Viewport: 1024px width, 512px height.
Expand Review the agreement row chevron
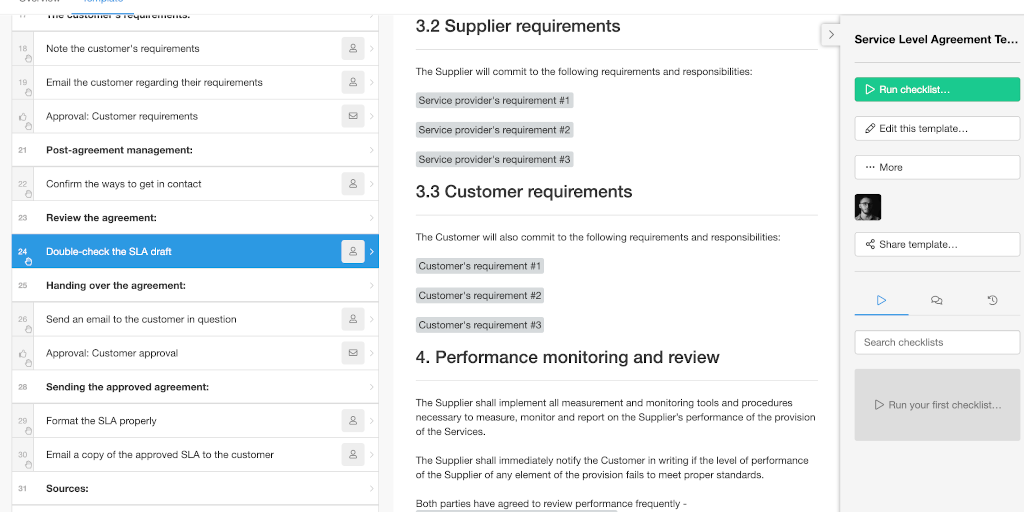click(372, 217)
